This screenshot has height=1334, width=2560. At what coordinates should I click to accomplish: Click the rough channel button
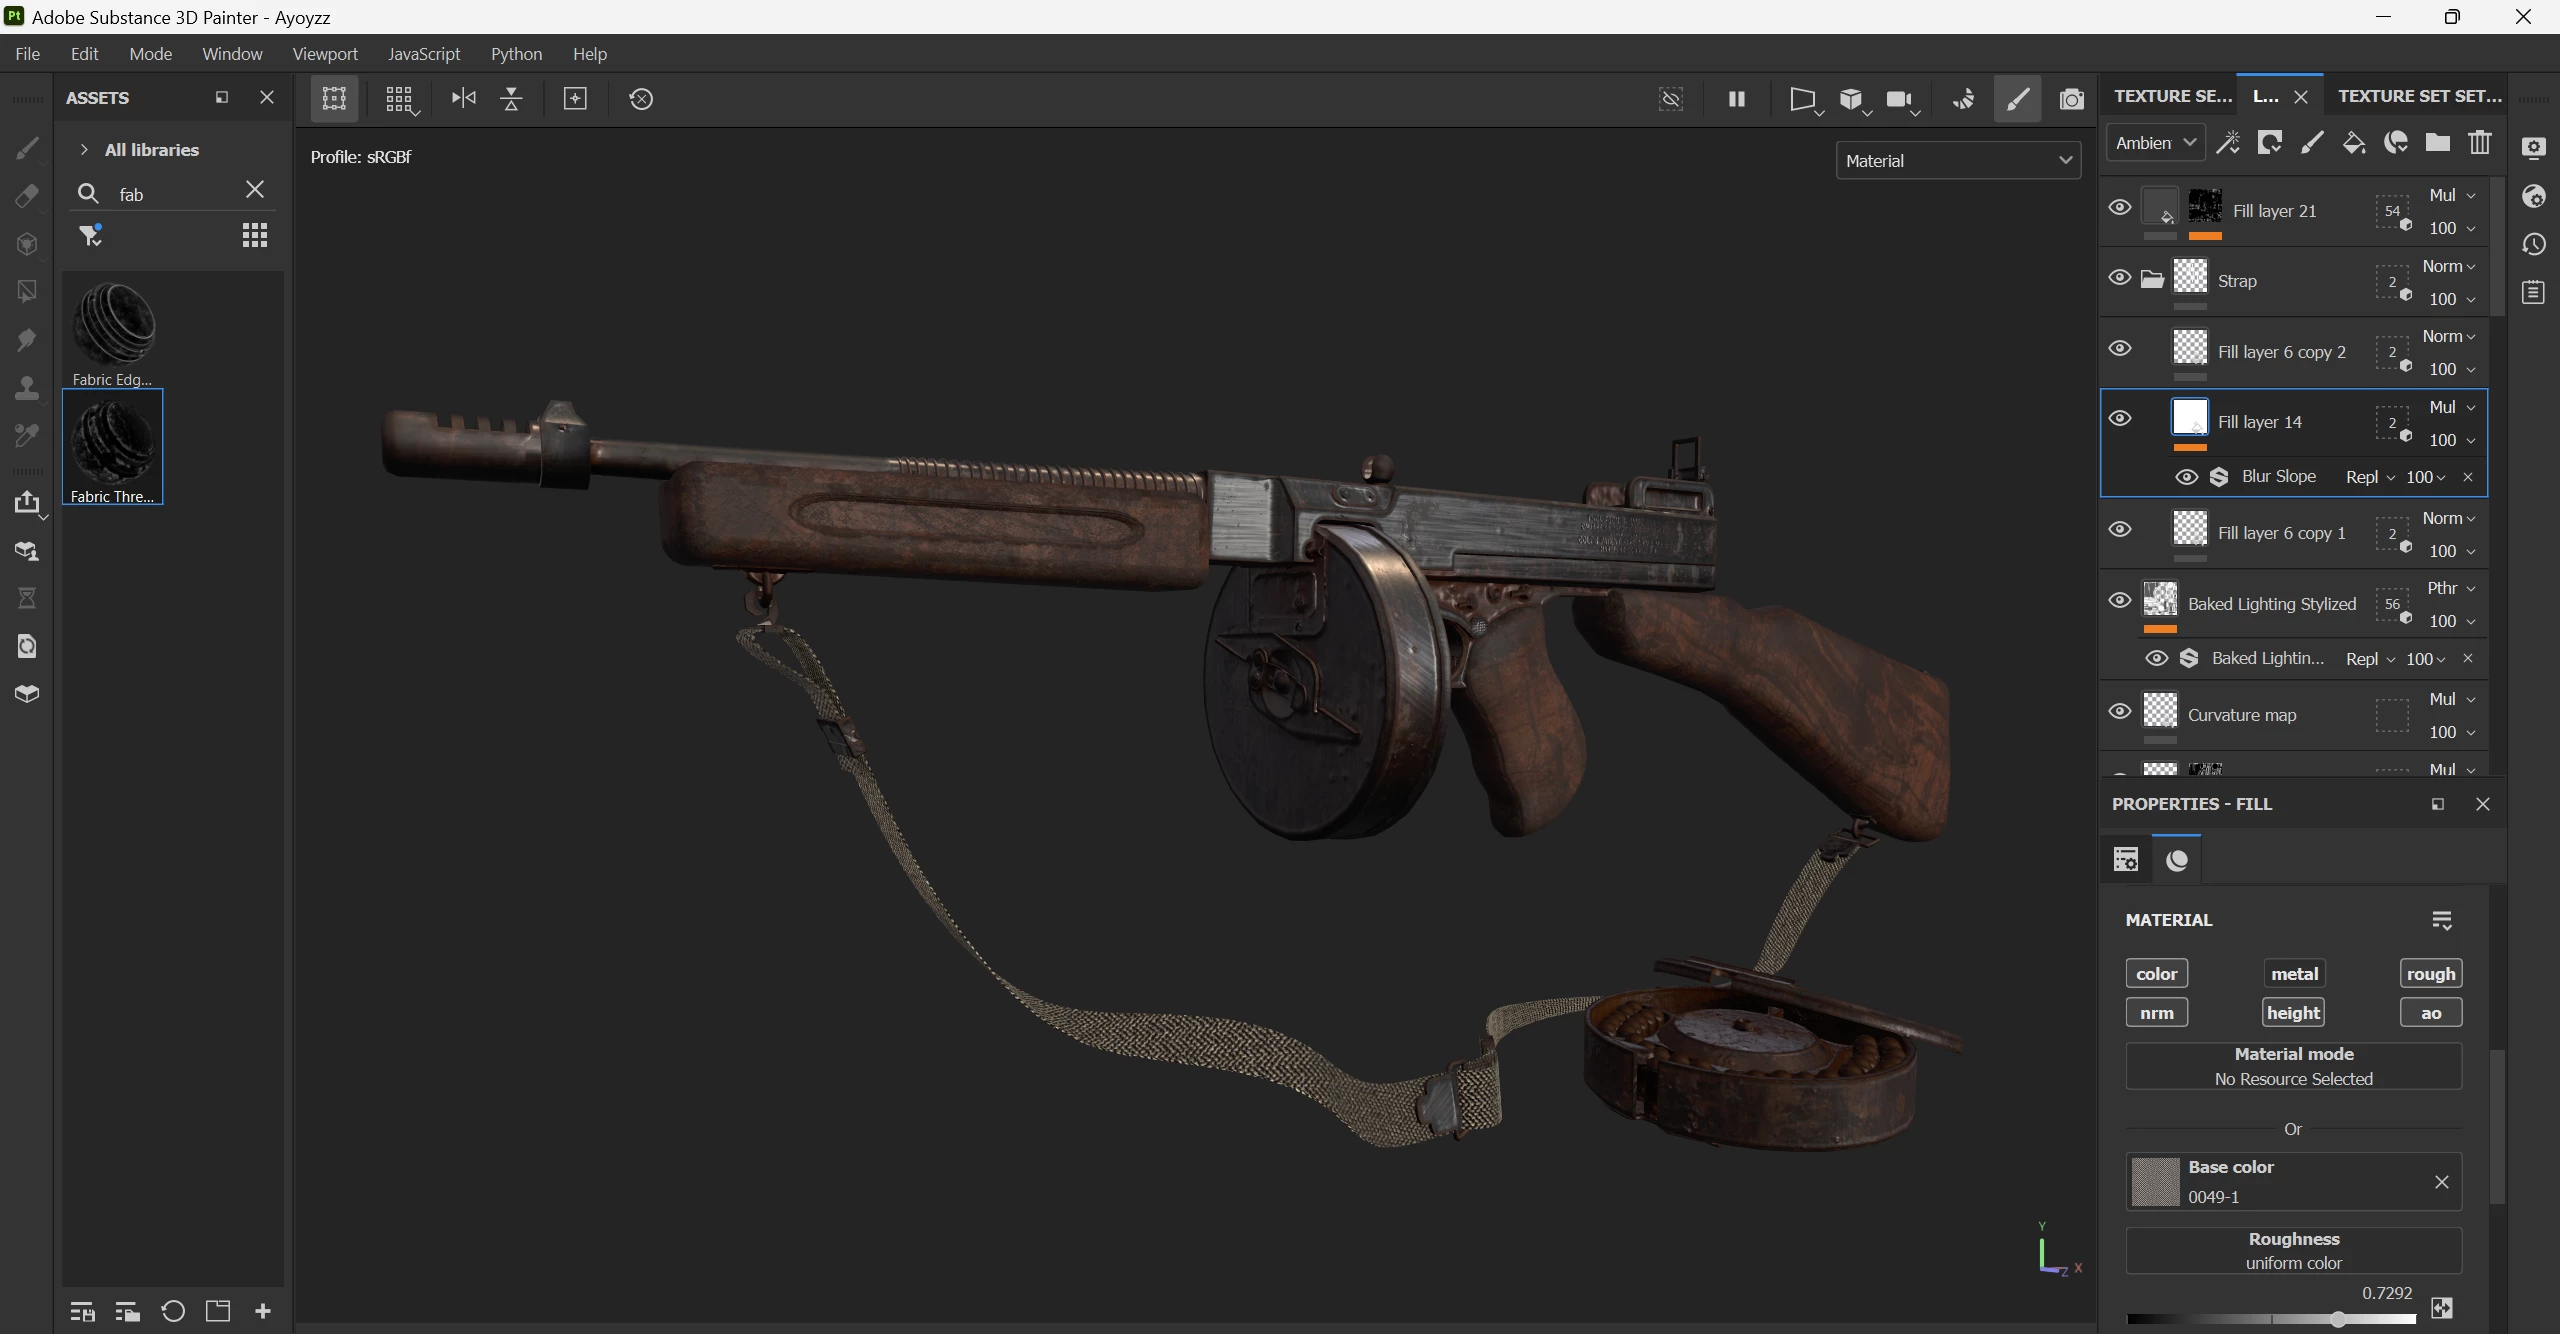pyautogui.click(x=2430, y=973)
